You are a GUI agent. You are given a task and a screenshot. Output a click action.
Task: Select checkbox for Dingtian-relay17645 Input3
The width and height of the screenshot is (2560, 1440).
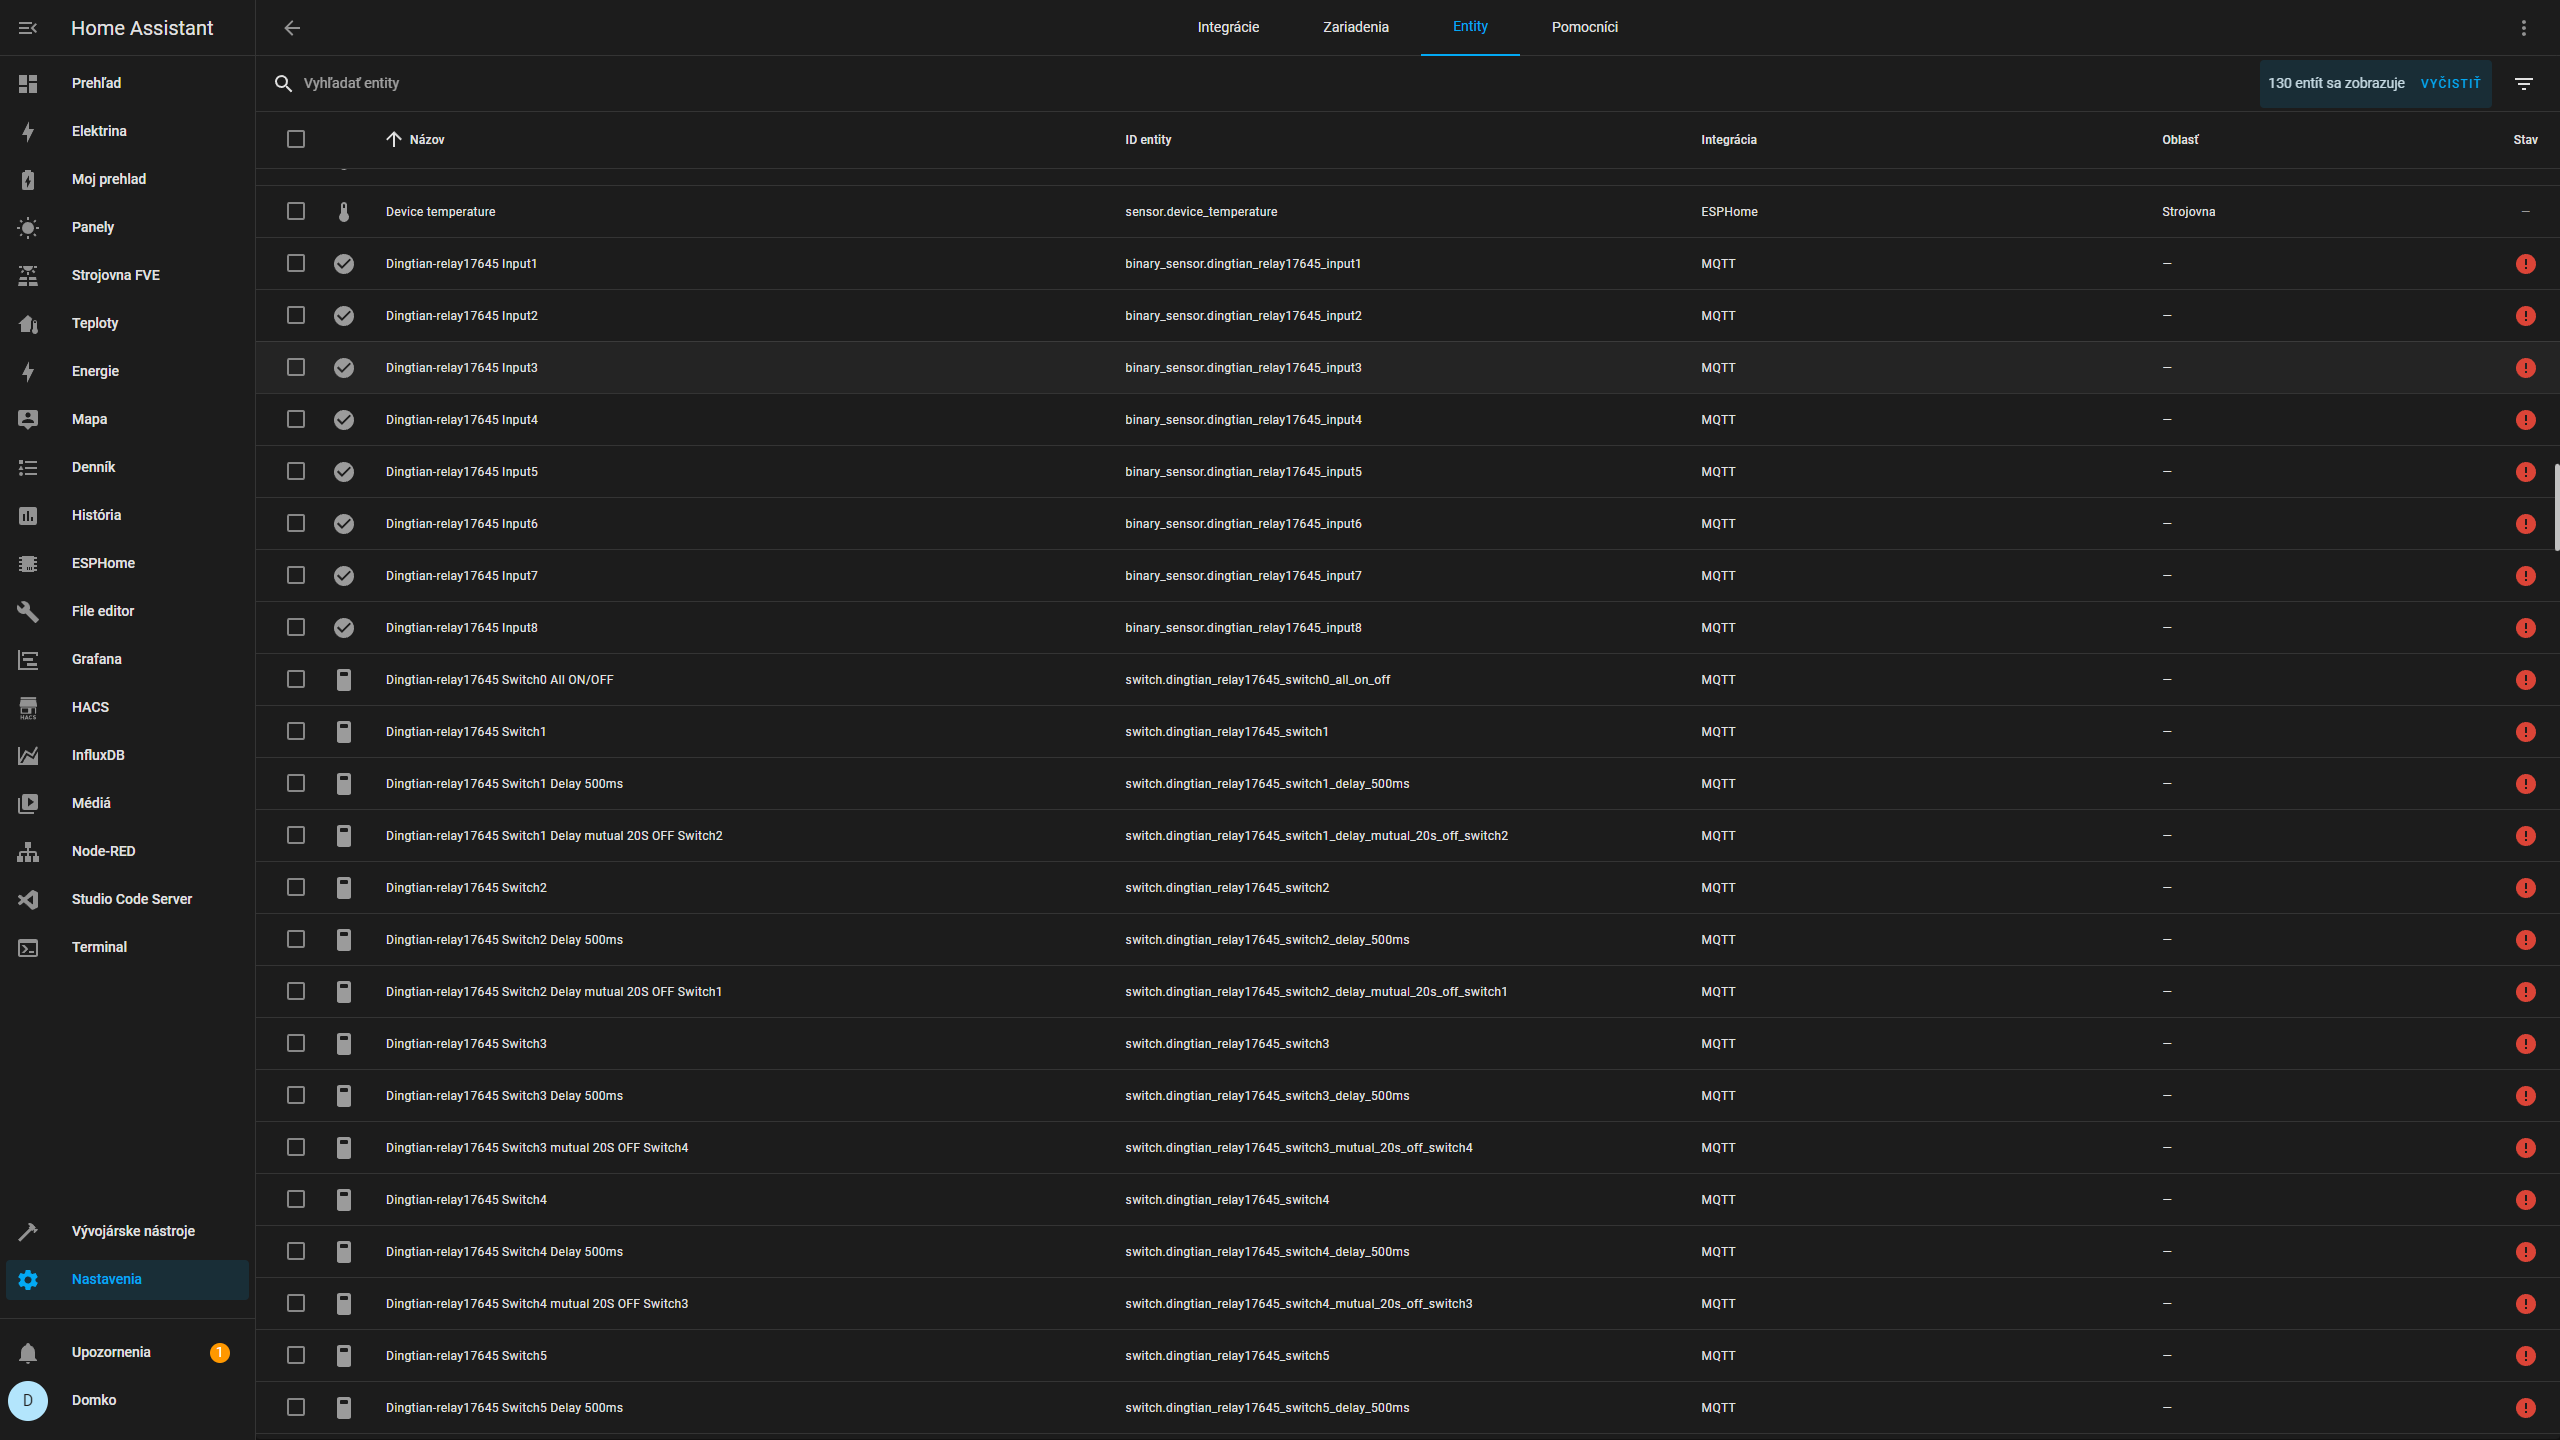pos(296,368)
